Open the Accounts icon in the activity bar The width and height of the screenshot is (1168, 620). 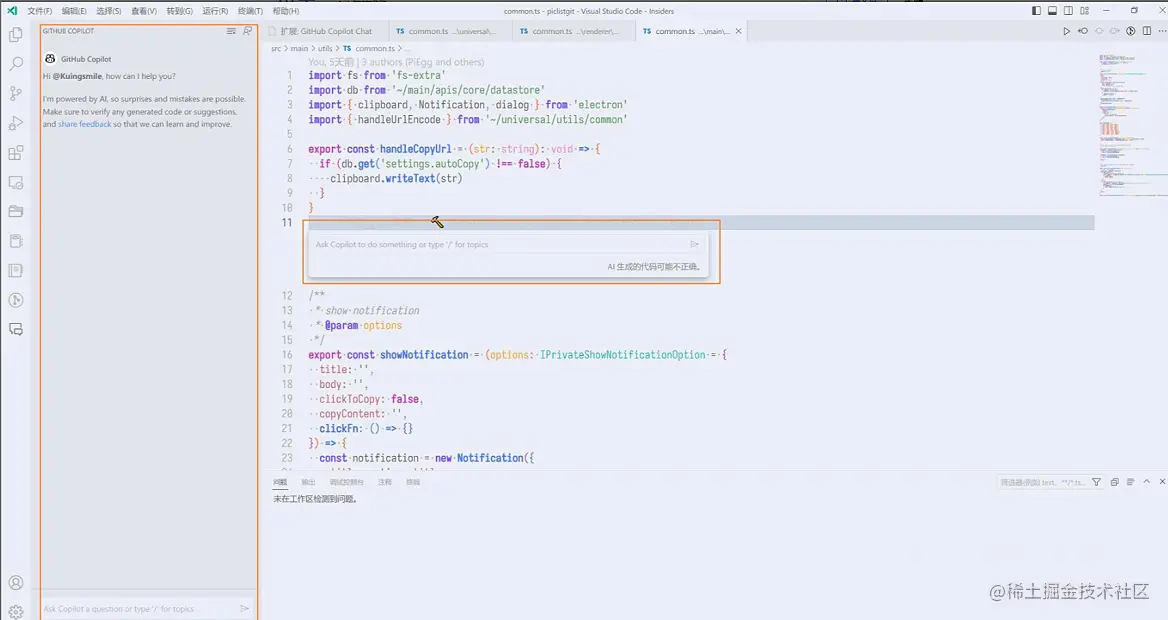16,583
